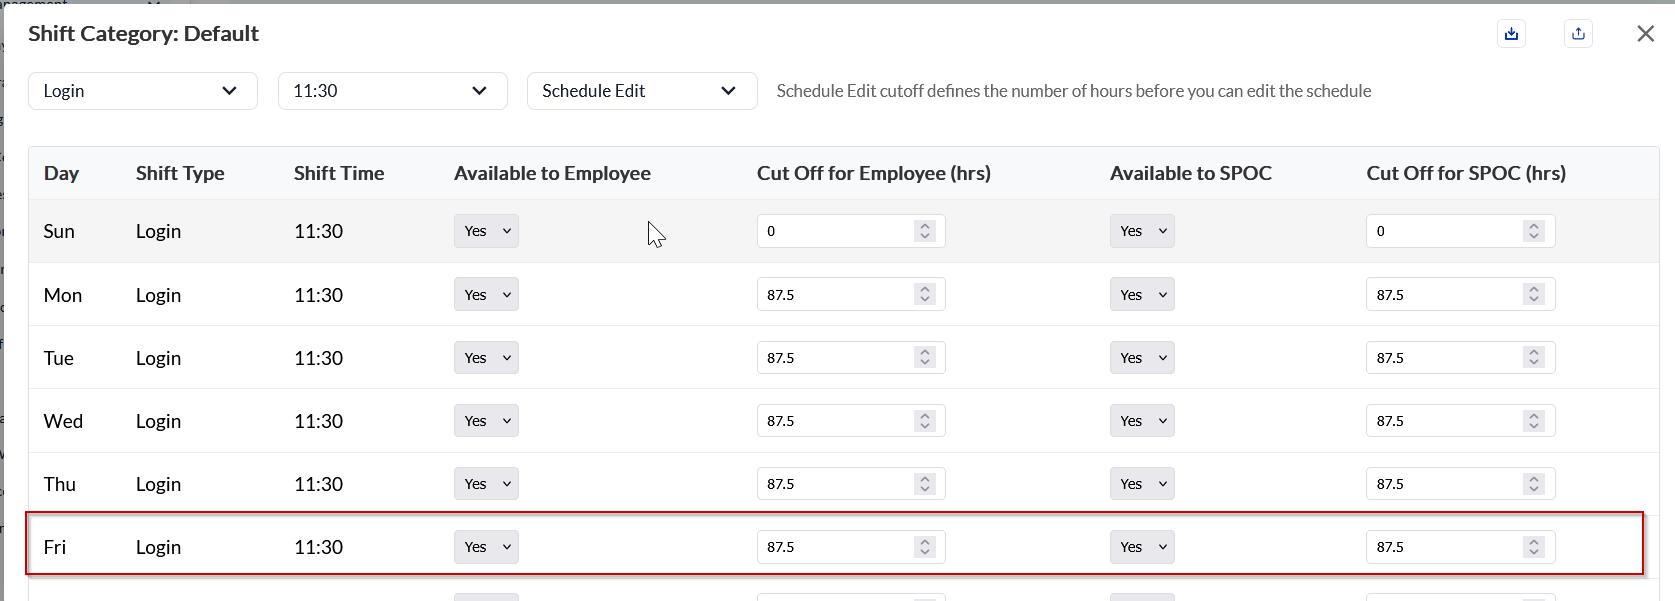The image size is (1675, 601).
Task: Change Monday Available to SPOC selection
Action: [x=1142, y=295]
